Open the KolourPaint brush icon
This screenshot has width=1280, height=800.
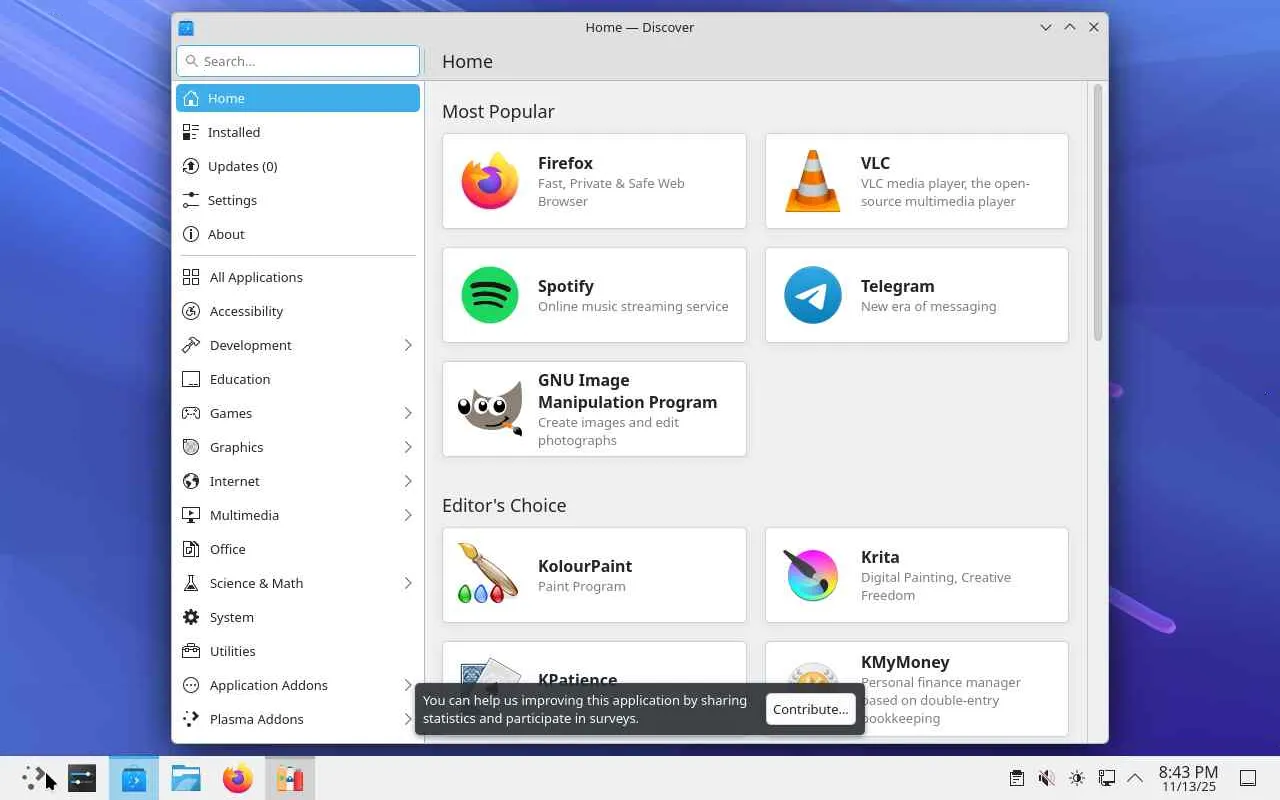487,573
